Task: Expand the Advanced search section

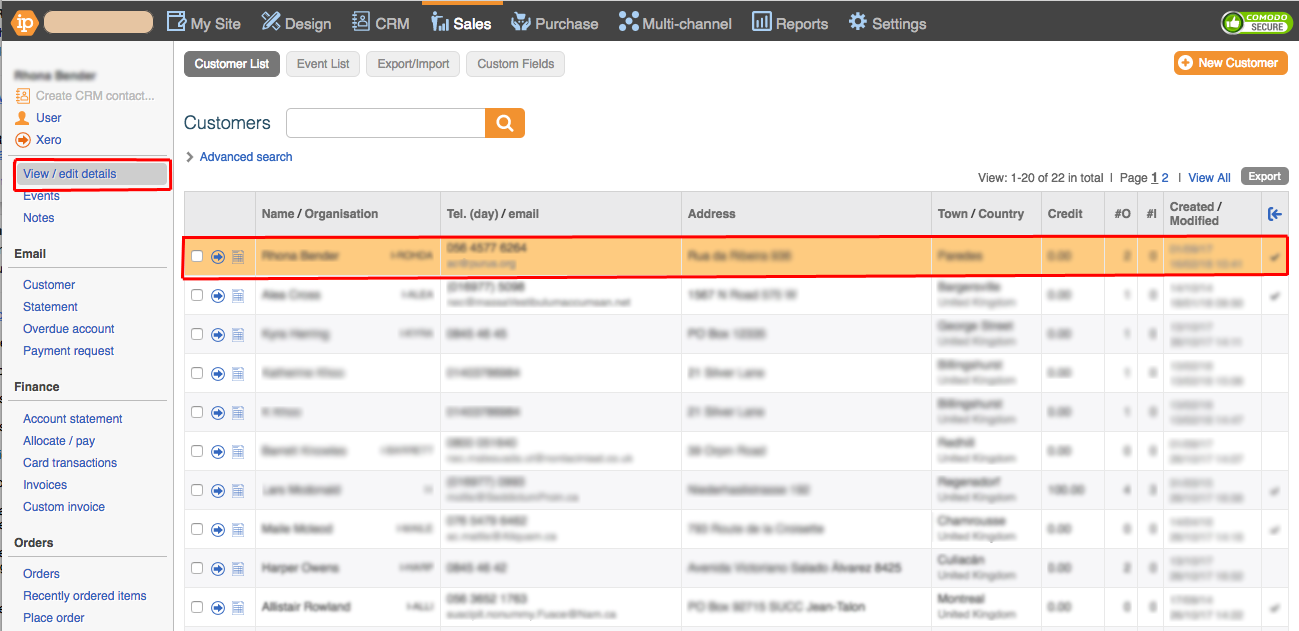Action: [x=239, y=157]
